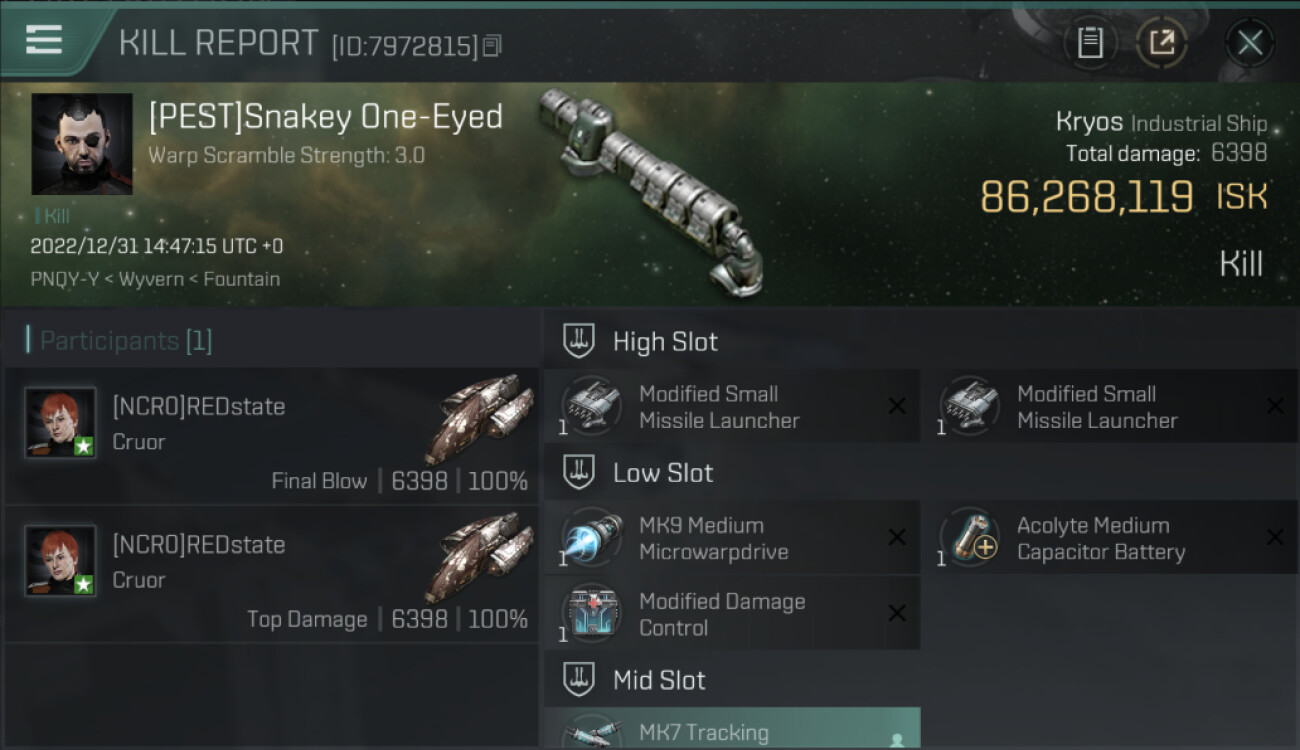Open MK9 Medium Microwarpdrive module icon

pyautogui.click(x=591, y=538)
